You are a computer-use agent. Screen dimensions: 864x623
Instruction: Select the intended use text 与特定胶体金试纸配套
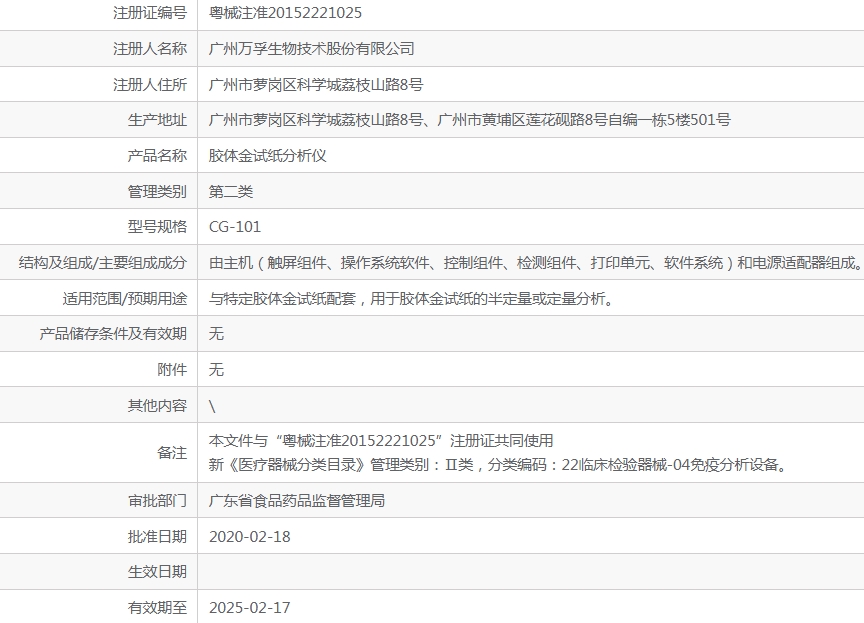411,298
